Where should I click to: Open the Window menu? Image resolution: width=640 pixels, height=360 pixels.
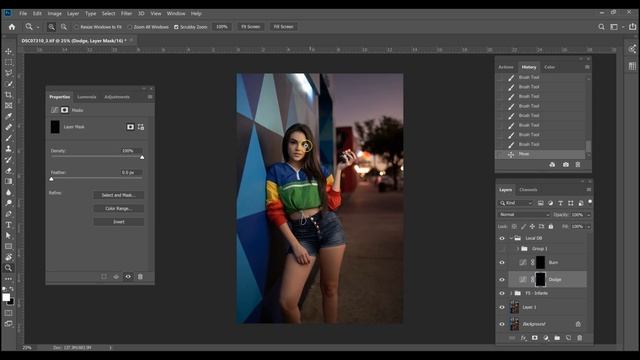pos(176,13)
